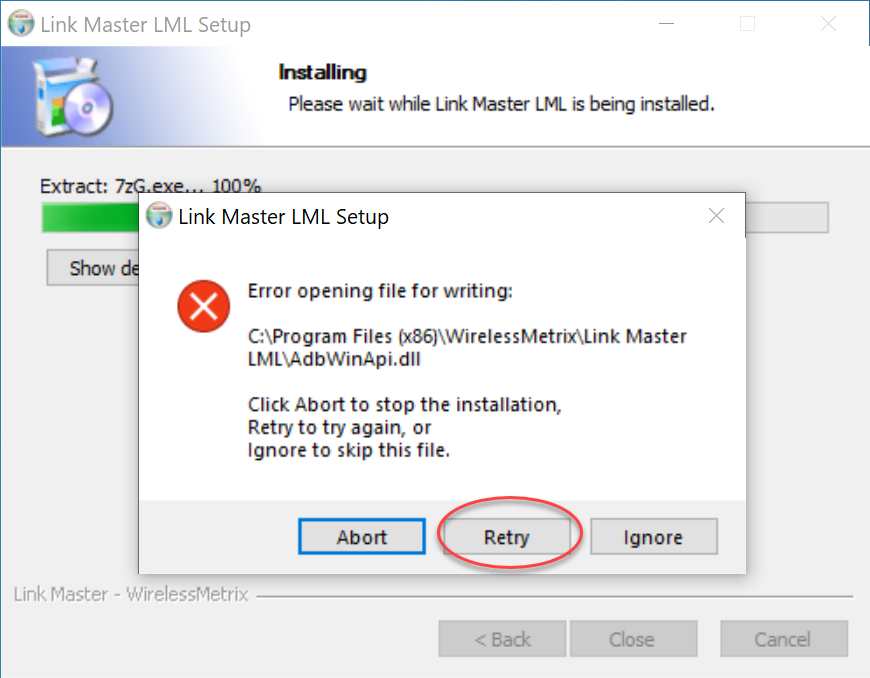Screen dimensions: 870x678
Task: Close the error dialog with its X
Action: [x=716, y=216]
